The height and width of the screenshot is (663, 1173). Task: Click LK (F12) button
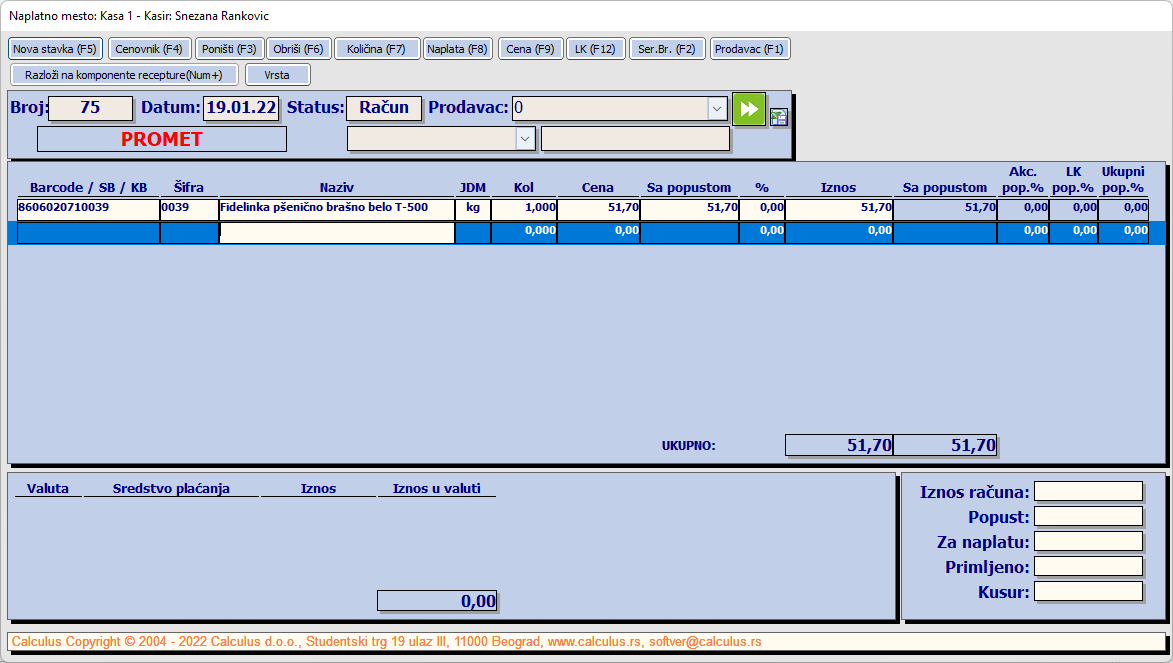tap(595, 49)
